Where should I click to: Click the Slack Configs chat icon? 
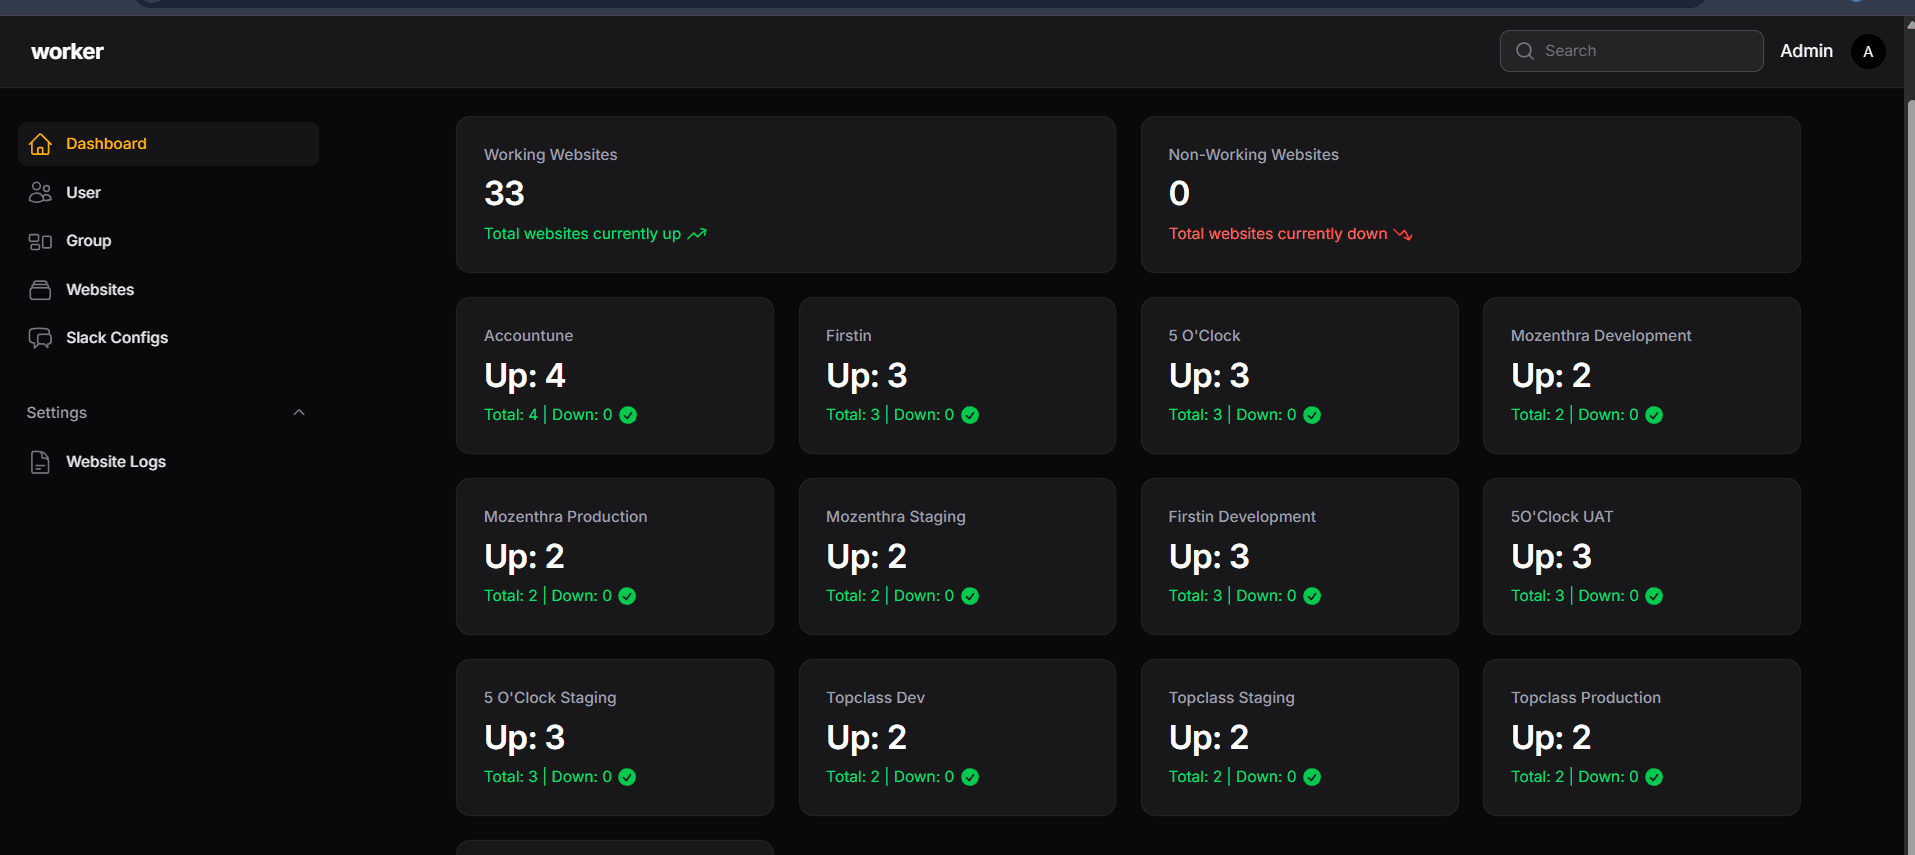tap(40, 338)
